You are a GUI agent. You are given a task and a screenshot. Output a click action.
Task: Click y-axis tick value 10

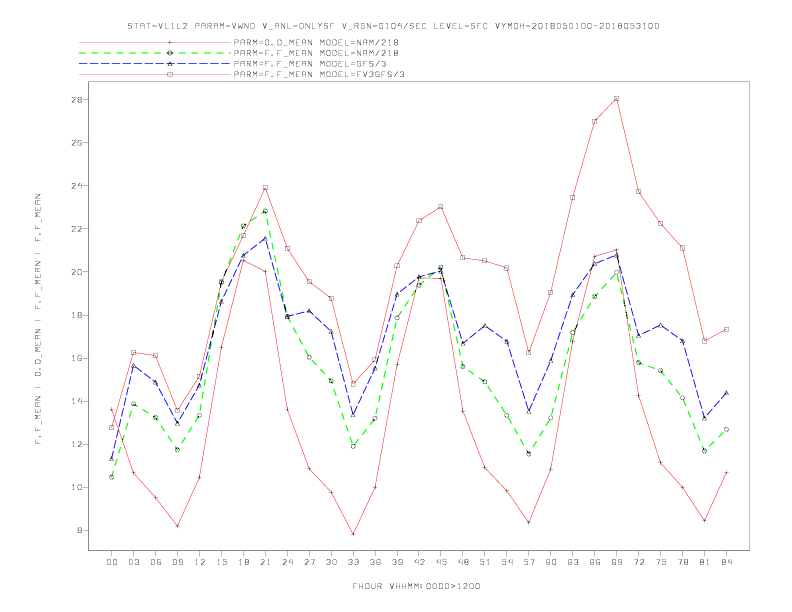point(76,487)
